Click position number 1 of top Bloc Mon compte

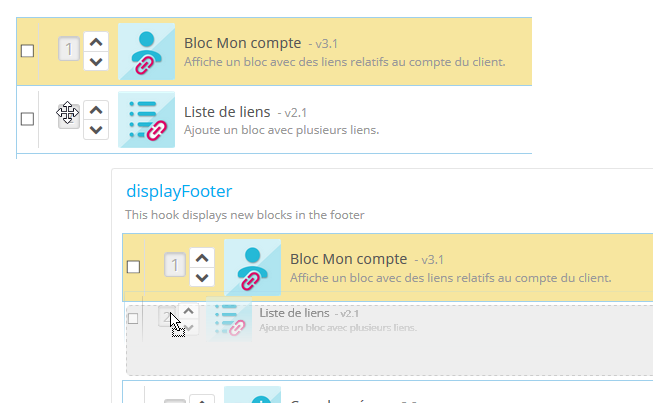coord(69,49)
